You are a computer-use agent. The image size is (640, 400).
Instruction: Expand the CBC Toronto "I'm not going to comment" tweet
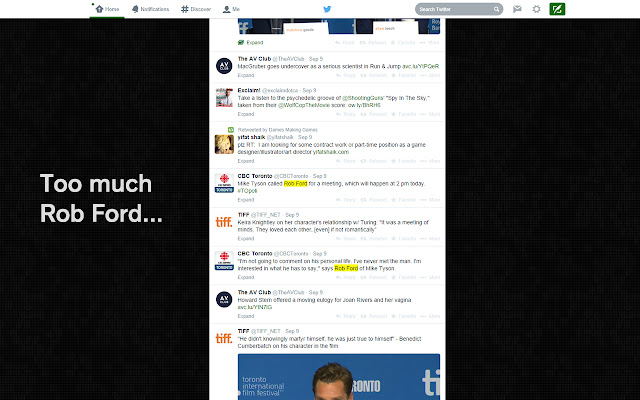[246, 277]
